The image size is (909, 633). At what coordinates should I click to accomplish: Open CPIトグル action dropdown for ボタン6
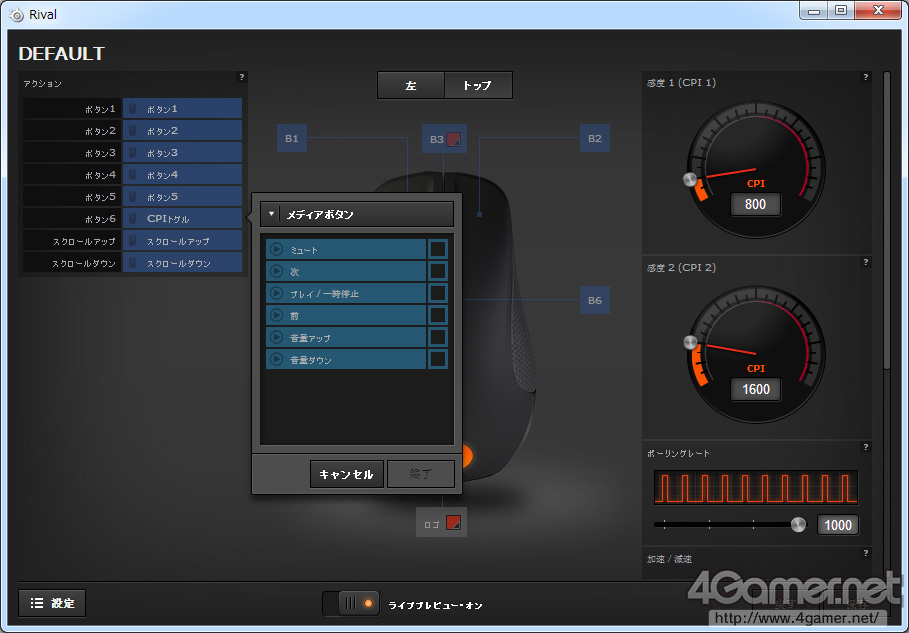[x=182, y=219]
